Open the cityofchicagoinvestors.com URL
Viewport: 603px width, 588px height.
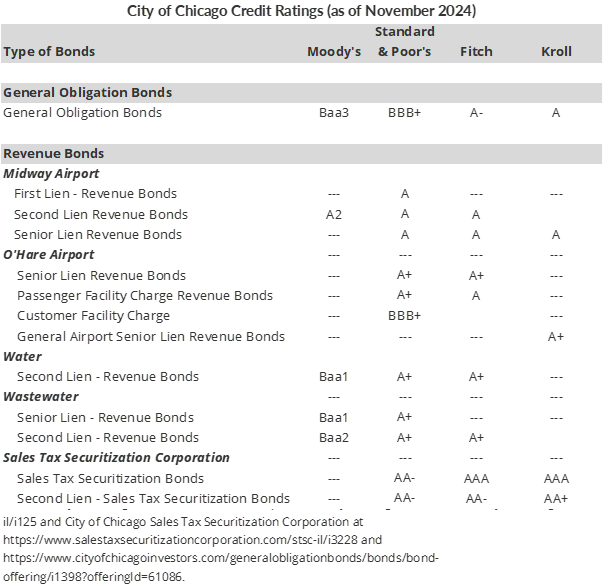pyautogui.click(x=221, y=558)
